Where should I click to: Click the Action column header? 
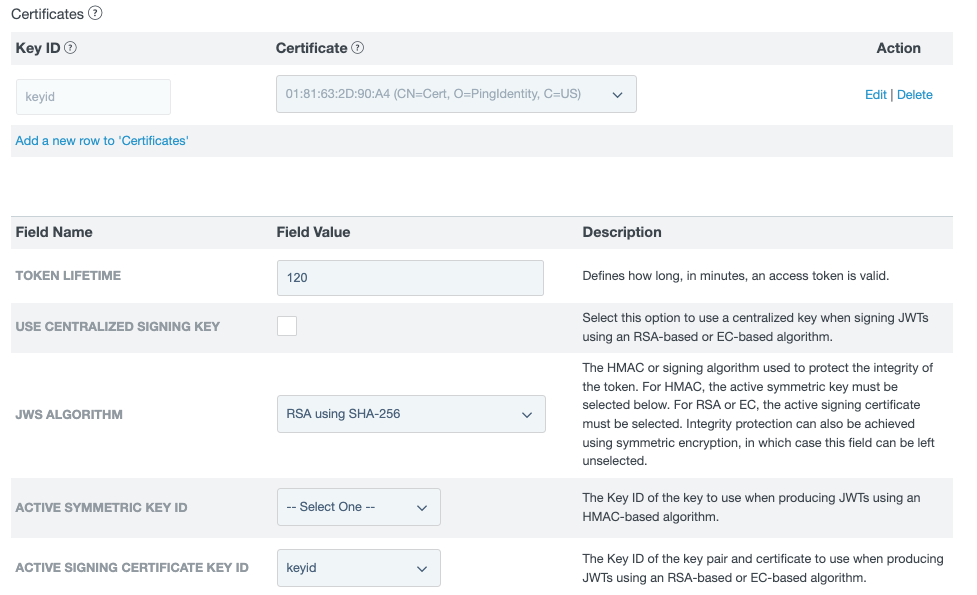(x=898, y=47)
